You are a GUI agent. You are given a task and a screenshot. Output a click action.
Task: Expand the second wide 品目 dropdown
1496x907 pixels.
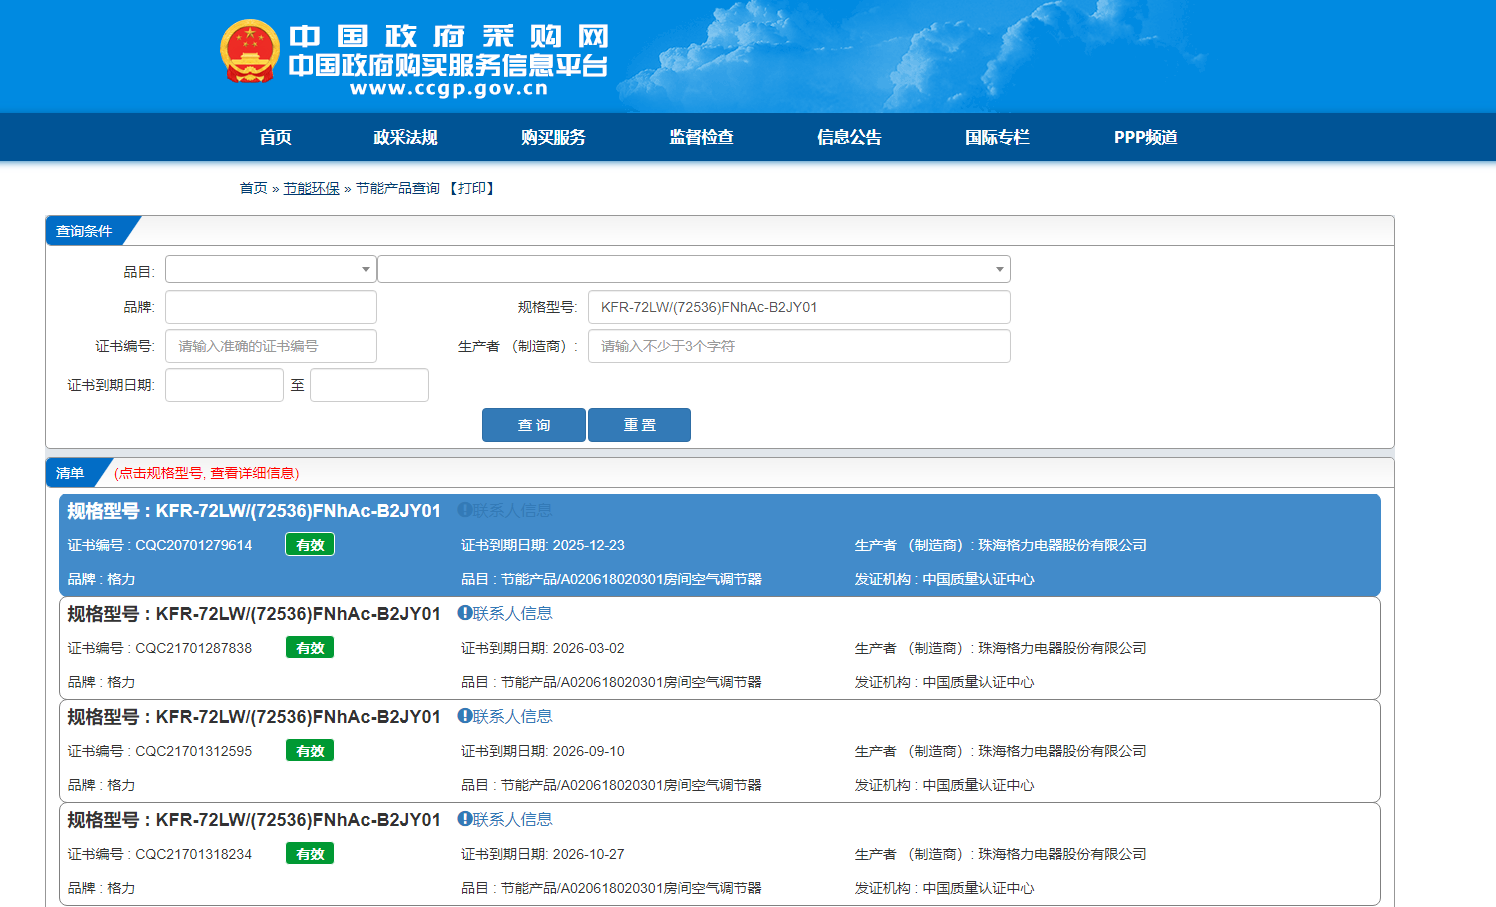click(694, 269)
